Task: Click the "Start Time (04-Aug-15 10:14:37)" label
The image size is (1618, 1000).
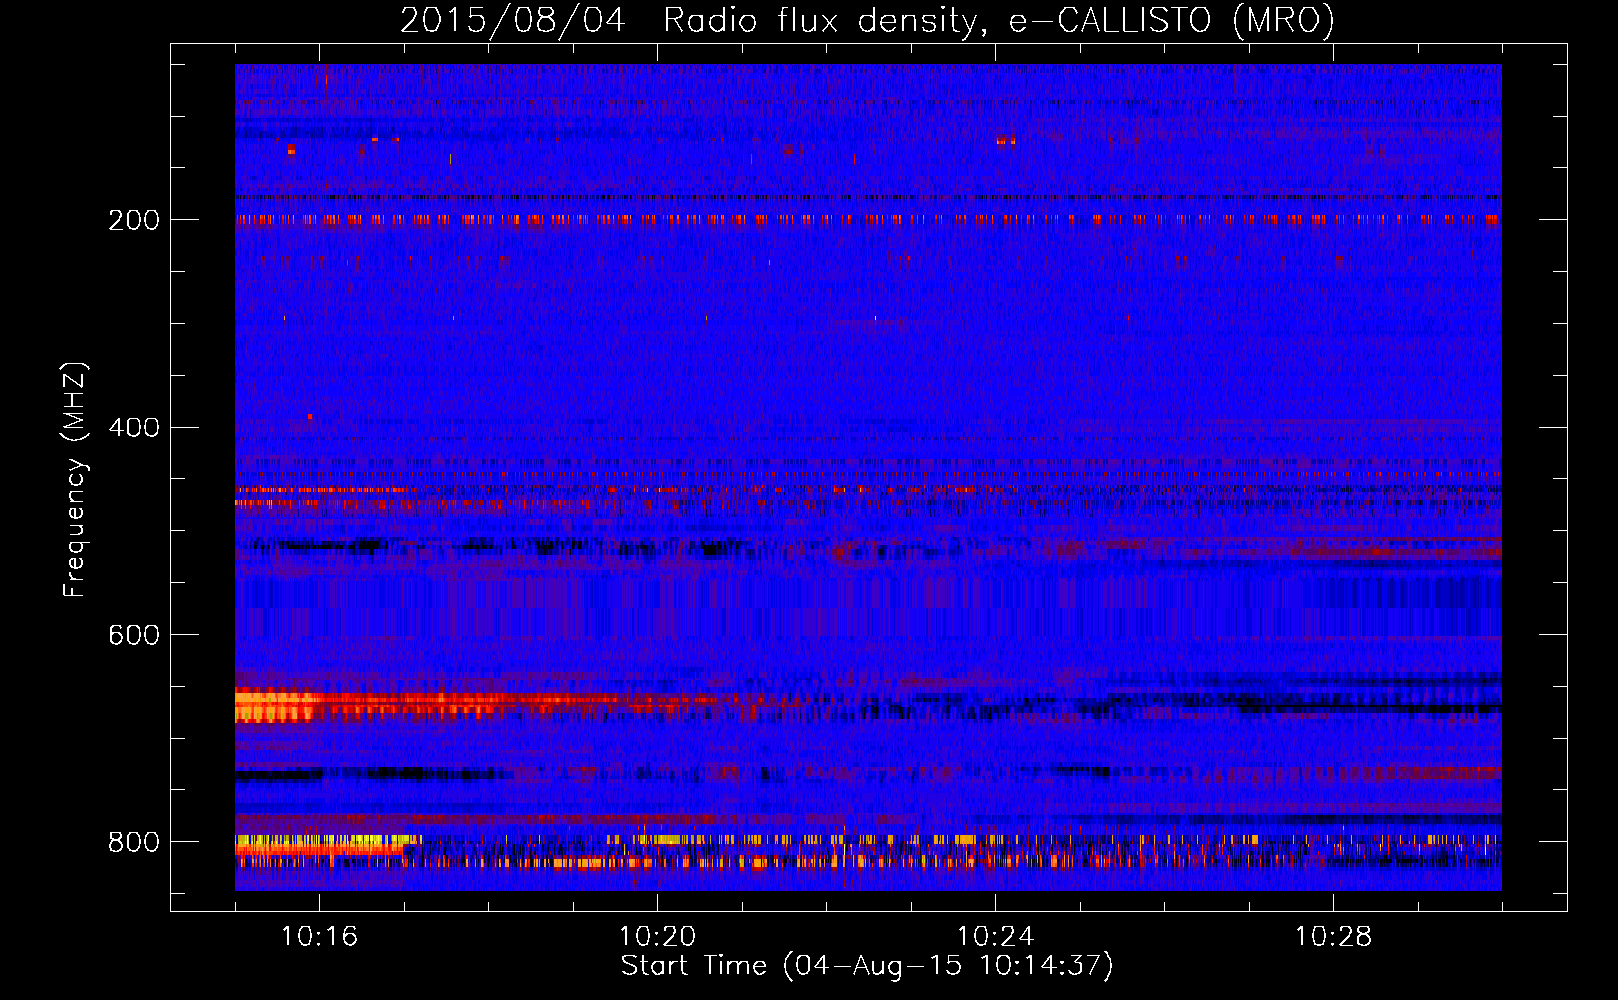Action: click(x=867, y=966)
